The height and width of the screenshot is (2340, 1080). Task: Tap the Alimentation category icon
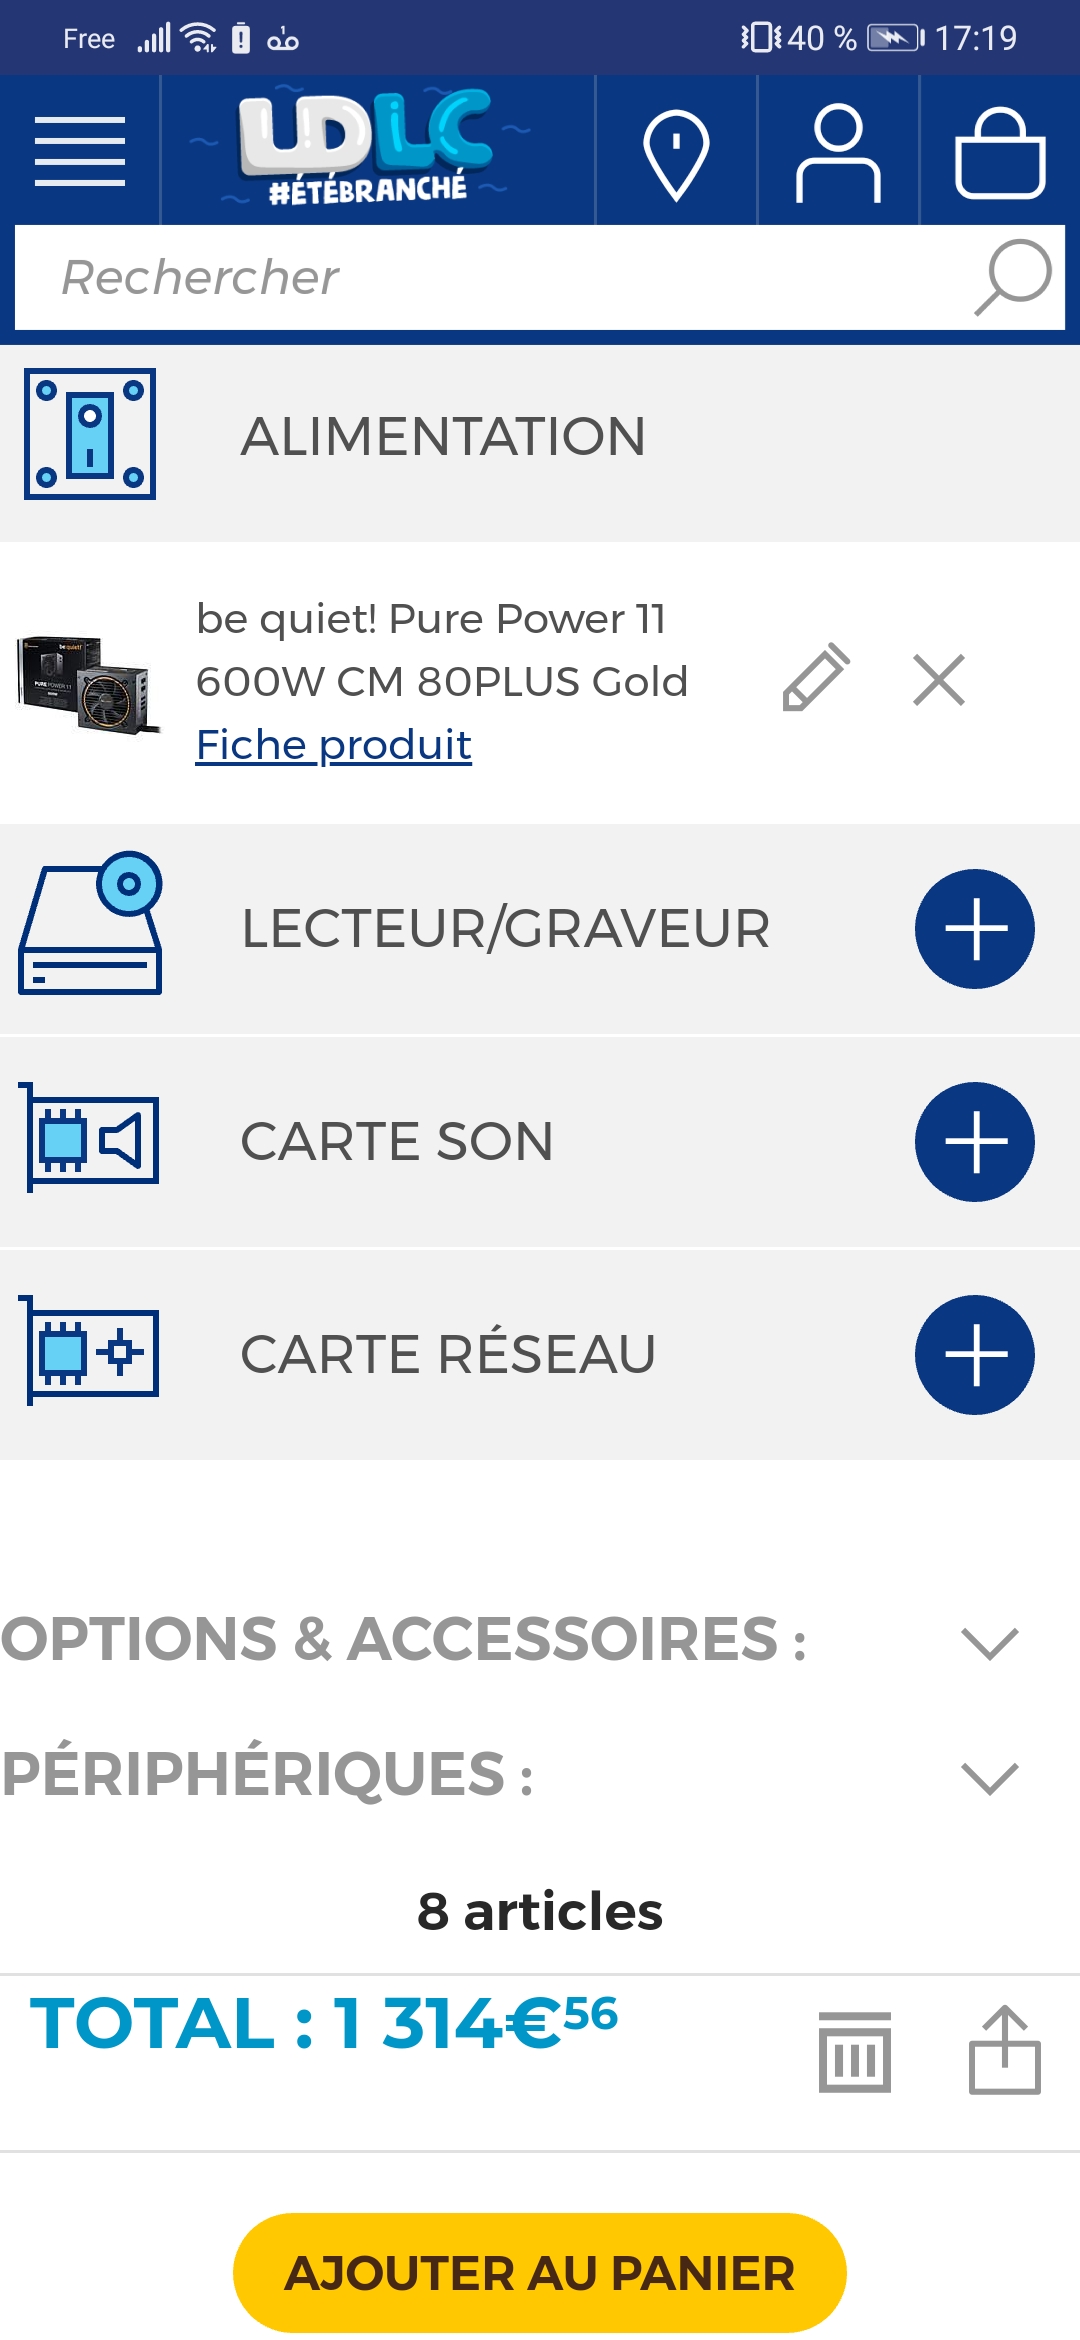coord(90,434)
